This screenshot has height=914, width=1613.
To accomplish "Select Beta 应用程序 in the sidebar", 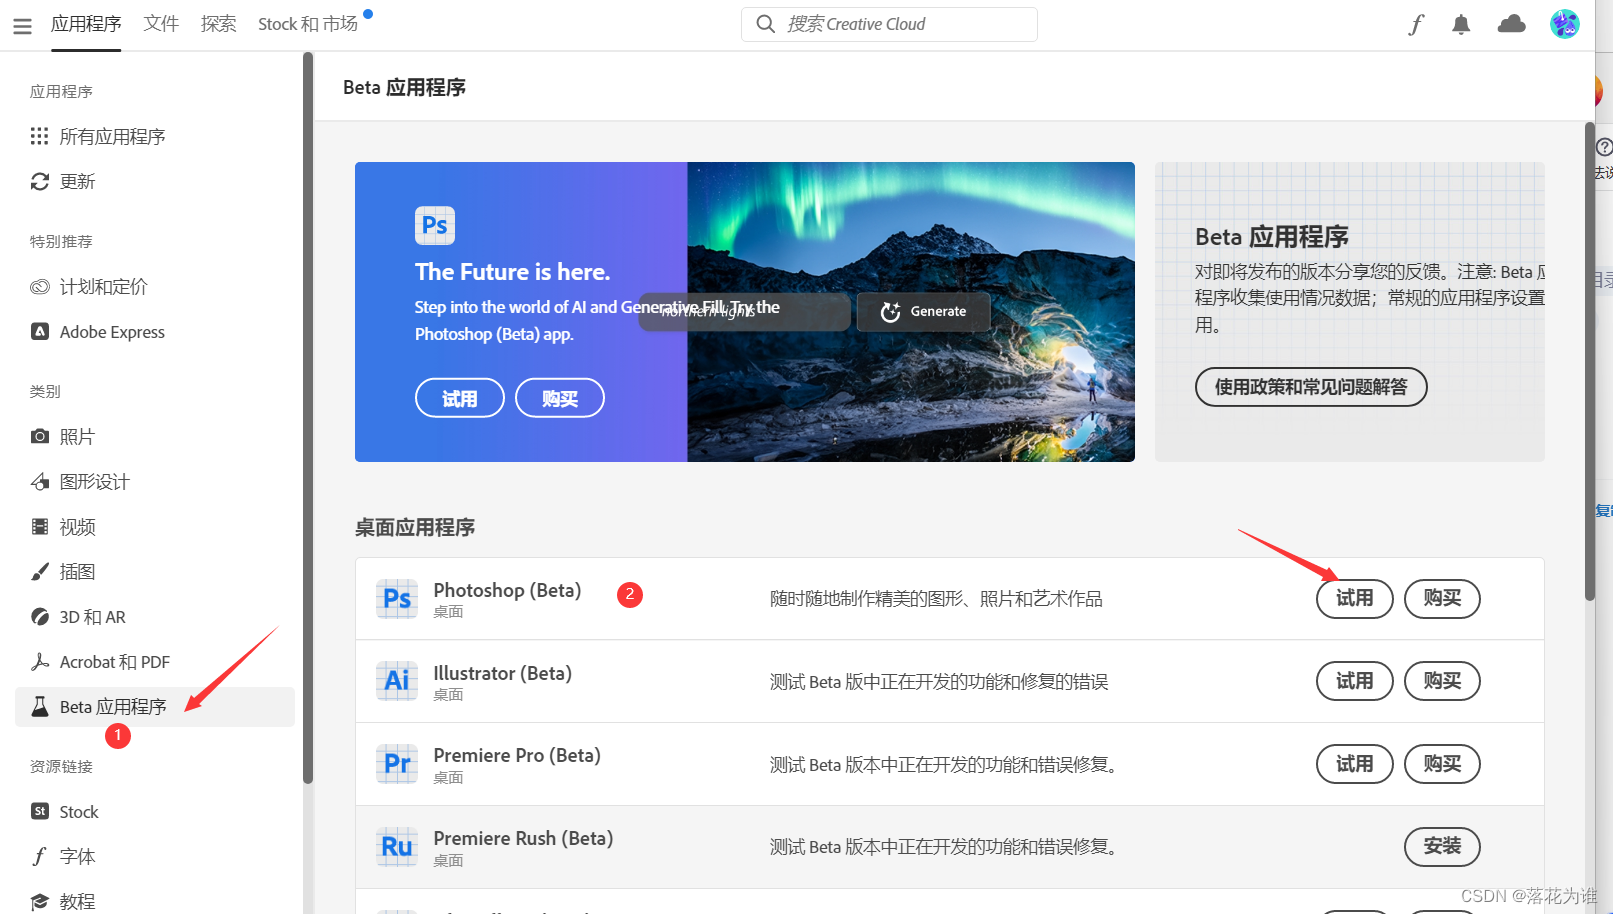I will pyautogui.click(x=155, y=706).
